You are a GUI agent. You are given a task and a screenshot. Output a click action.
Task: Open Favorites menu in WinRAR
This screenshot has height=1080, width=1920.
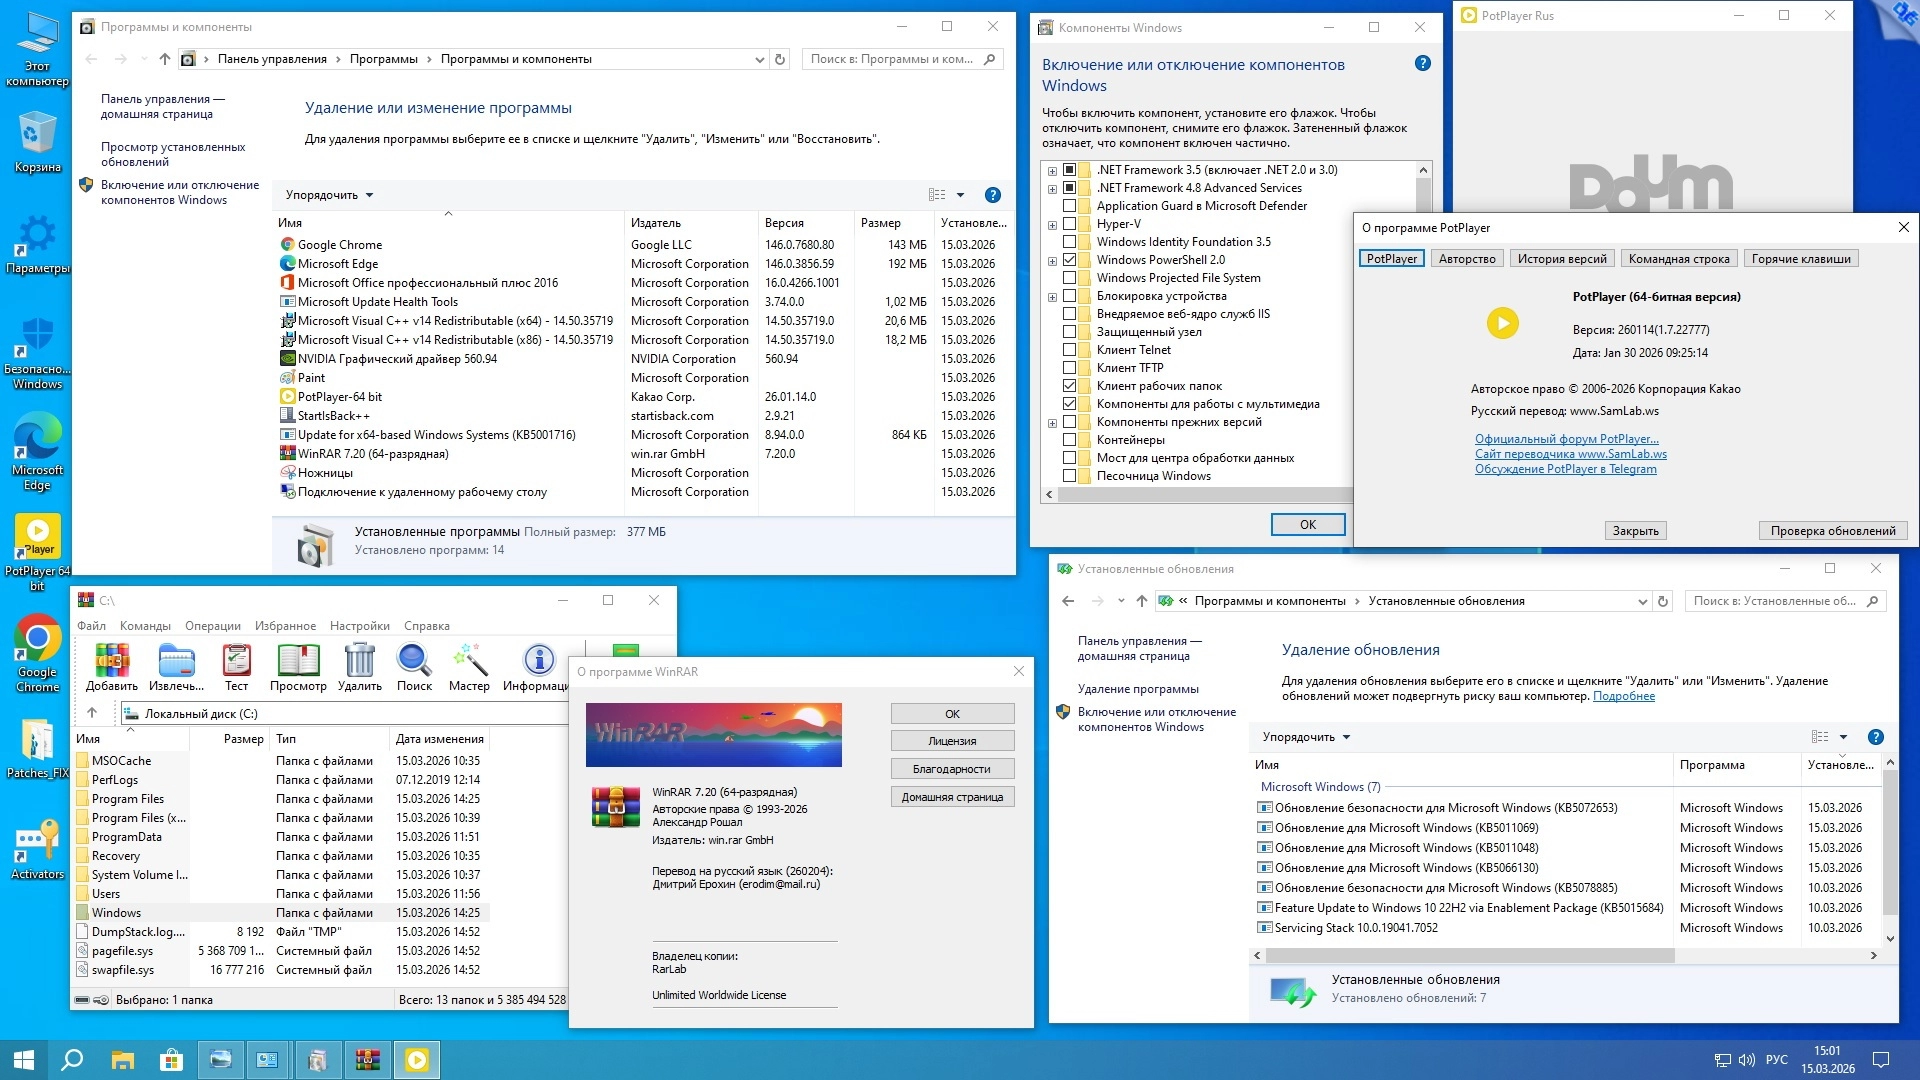pyautogui.click(x=285, y=626)
